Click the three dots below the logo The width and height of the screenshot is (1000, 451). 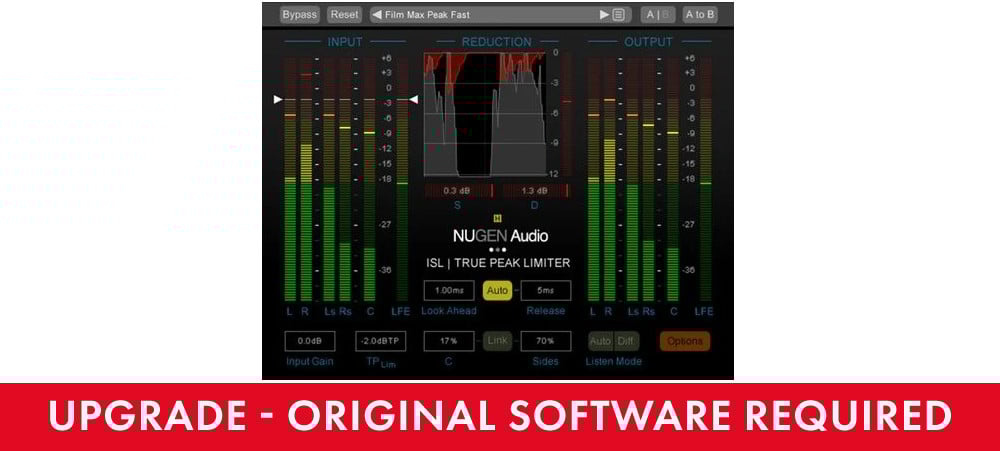click(497, 249)
